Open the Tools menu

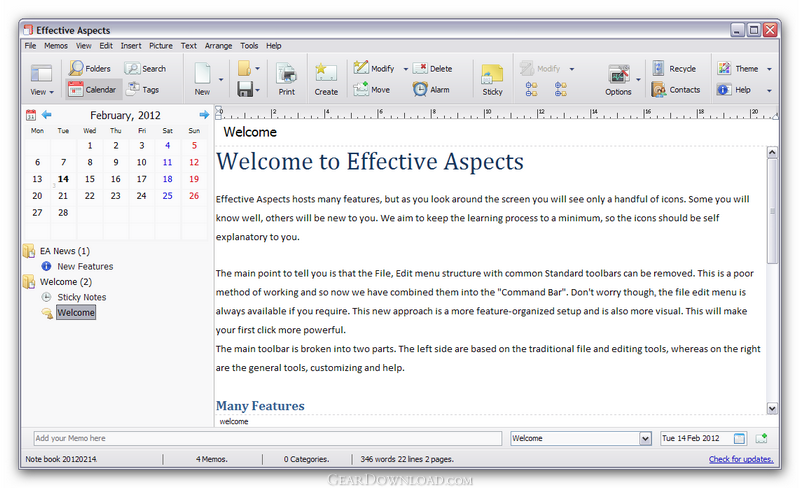tap(249, 45)
